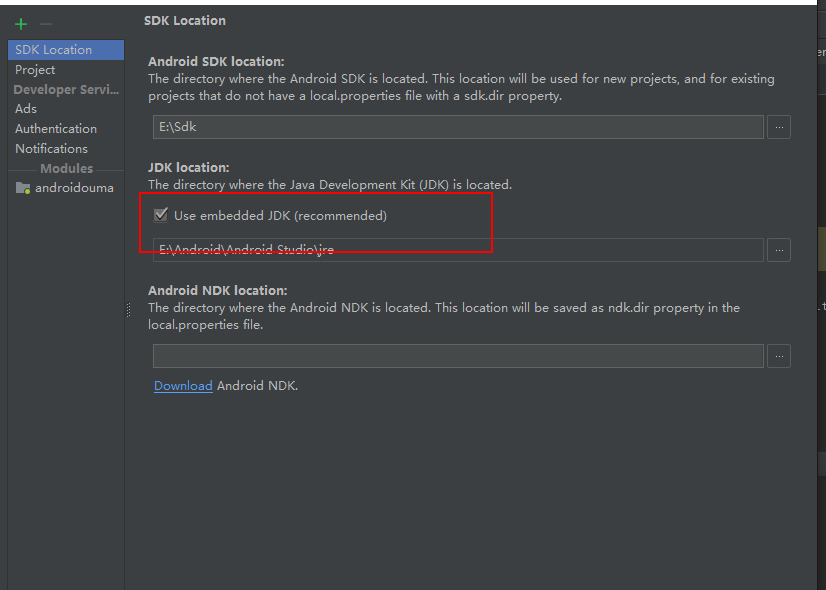This screenshot has width=826, height=590.
Task: Toggle Use embedded JDK checkbox
Action: coord(161,215)
